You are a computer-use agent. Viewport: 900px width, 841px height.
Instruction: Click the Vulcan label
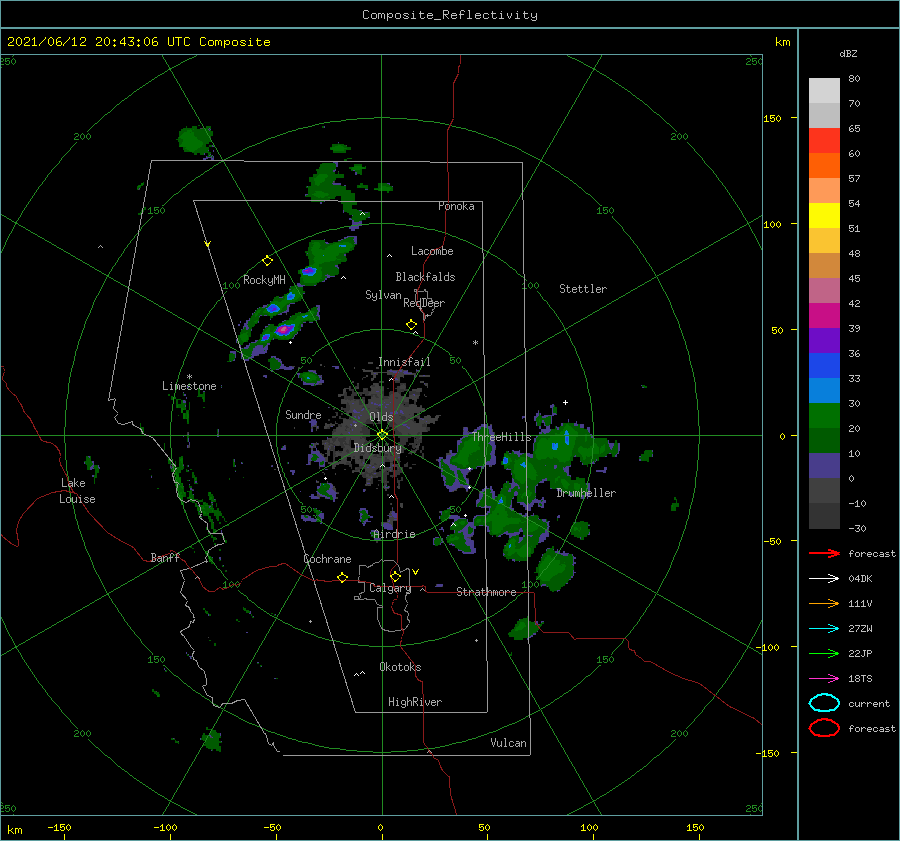click(508, 743)
